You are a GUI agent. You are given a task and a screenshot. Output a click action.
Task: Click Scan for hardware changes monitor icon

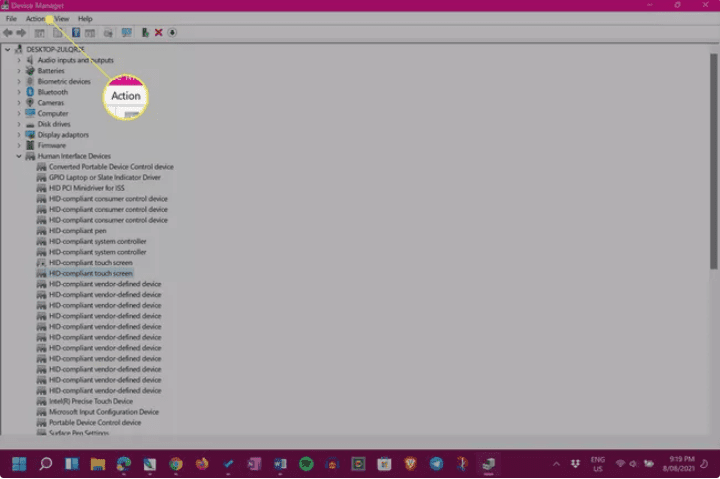[126, 33]
